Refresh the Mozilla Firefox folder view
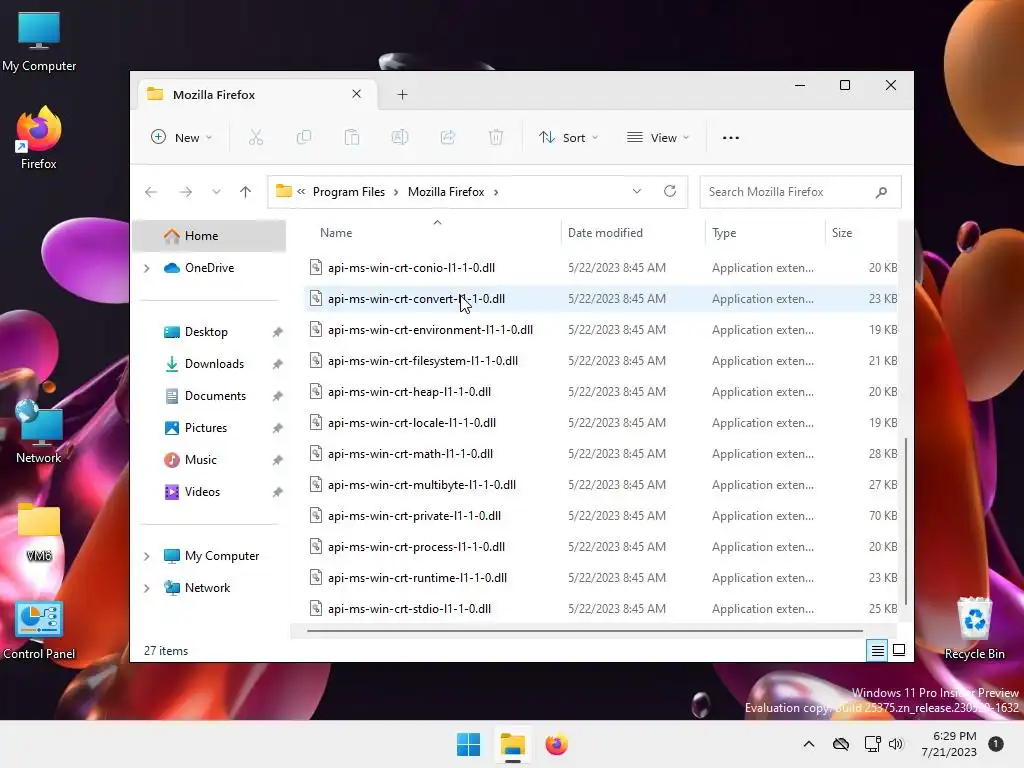Screen dimensions: 1024x768 (x=669, y=191)
